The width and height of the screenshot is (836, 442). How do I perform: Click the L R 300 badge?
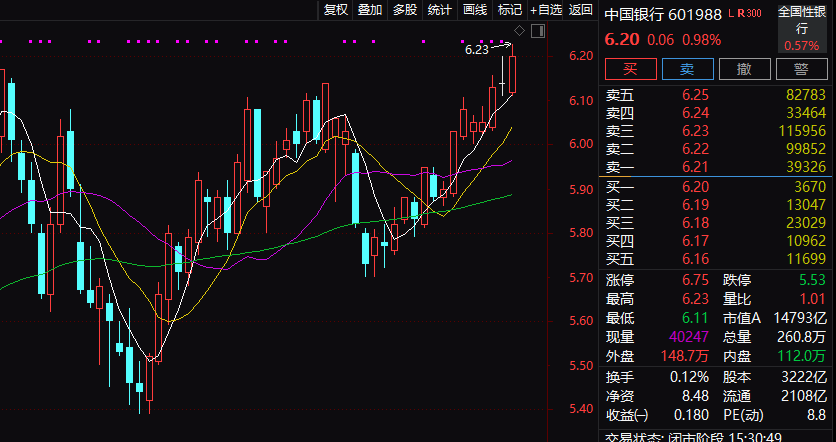(x=745, y=14)
